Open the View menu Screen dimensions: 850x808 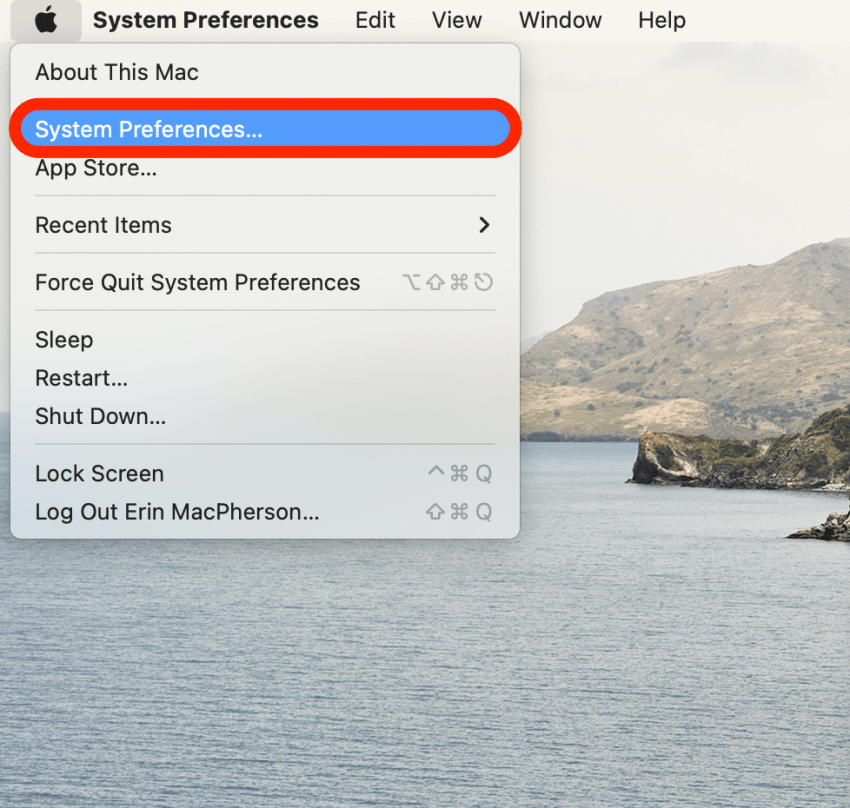pos(456,20)
